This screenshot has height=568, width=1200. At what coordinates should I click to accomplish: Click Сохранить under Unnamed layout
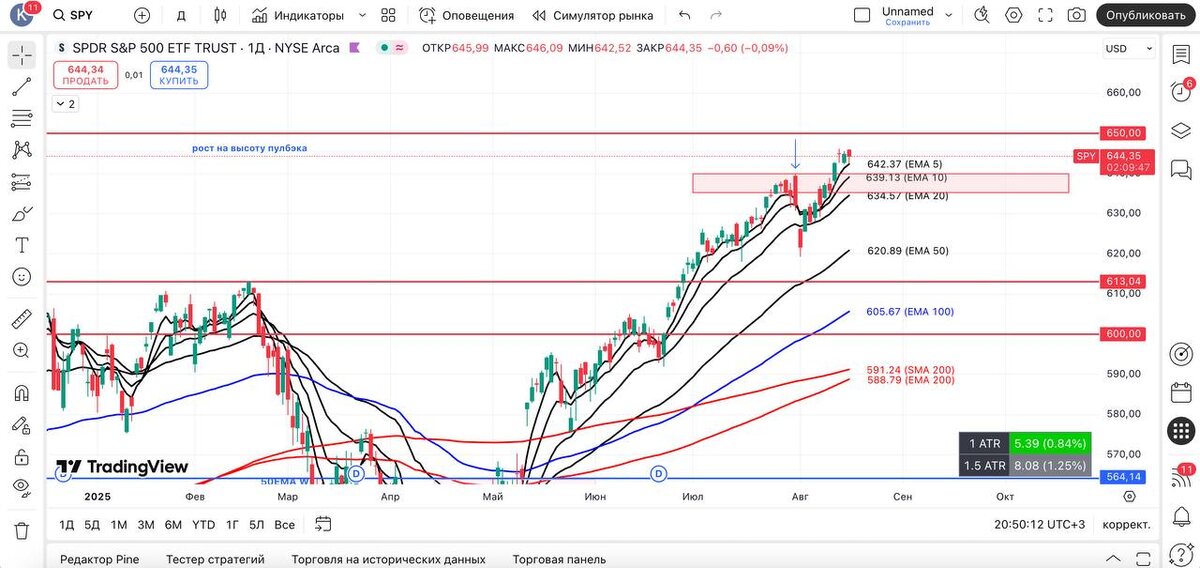[907, 22]
